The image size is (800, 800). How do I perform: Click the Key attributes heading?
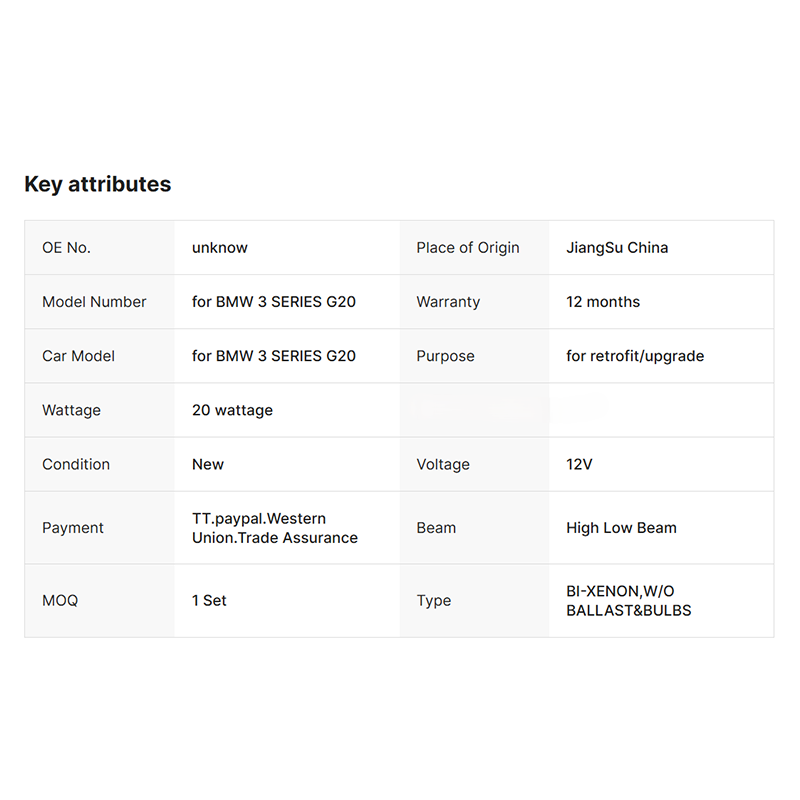[x=97, y=184]
